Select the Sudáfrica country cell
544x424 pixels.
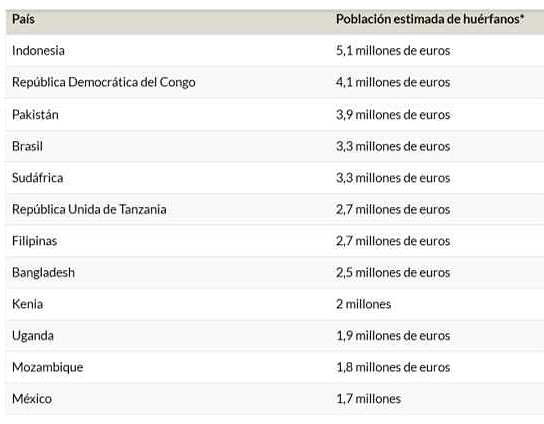pyautogui.click(x=37, y=178)
